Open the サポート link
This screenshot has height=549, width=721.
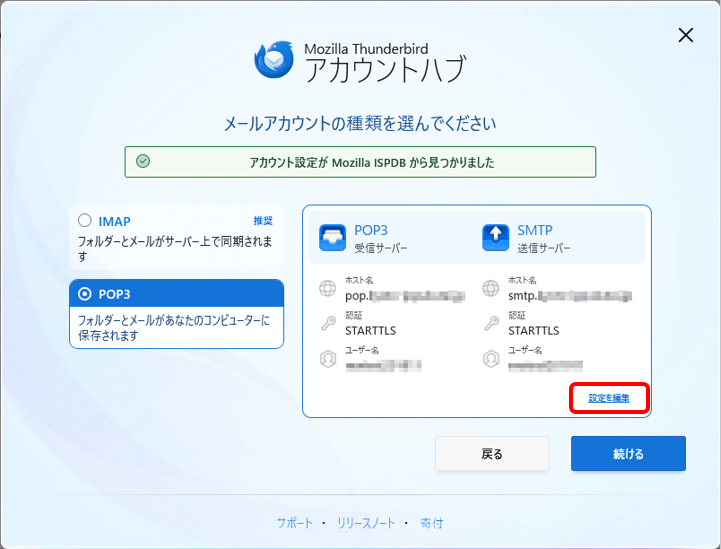pos(295,523)
